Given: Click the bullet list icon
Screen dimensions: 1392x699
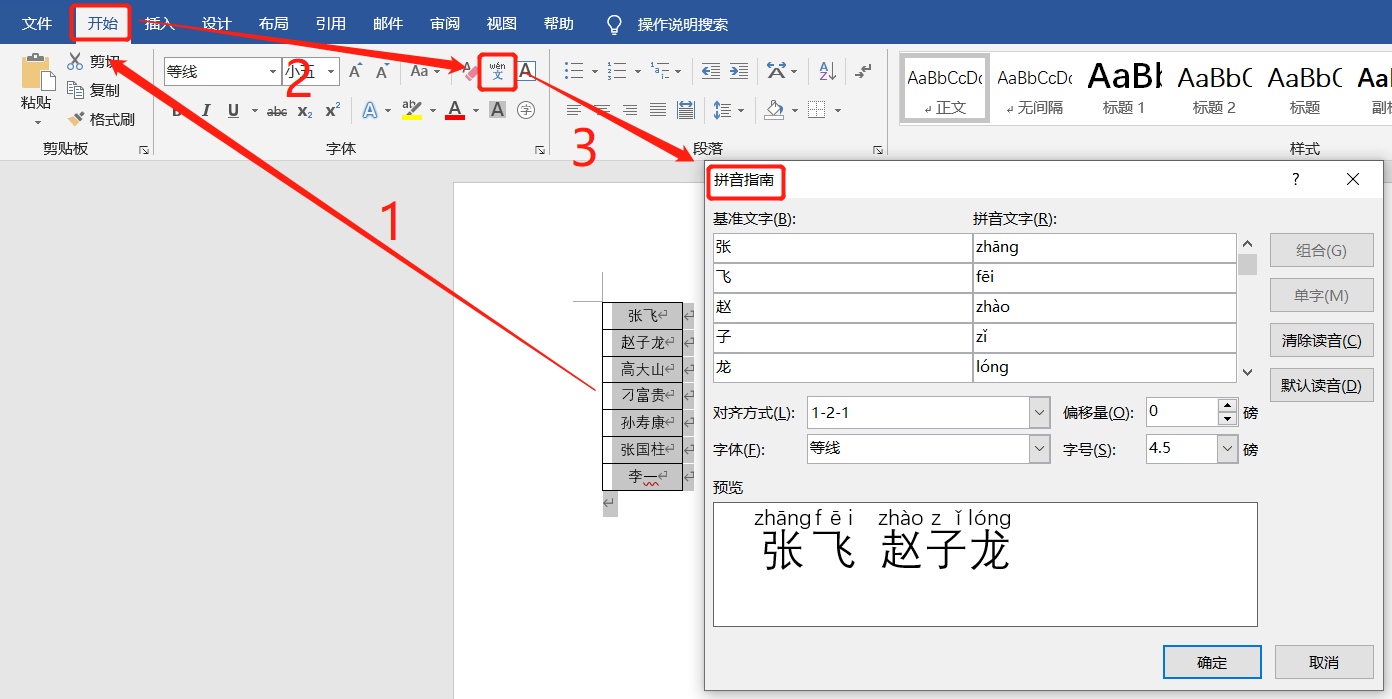Looking at the screenshot, I should pyautogui.click(x=574, y=71).
